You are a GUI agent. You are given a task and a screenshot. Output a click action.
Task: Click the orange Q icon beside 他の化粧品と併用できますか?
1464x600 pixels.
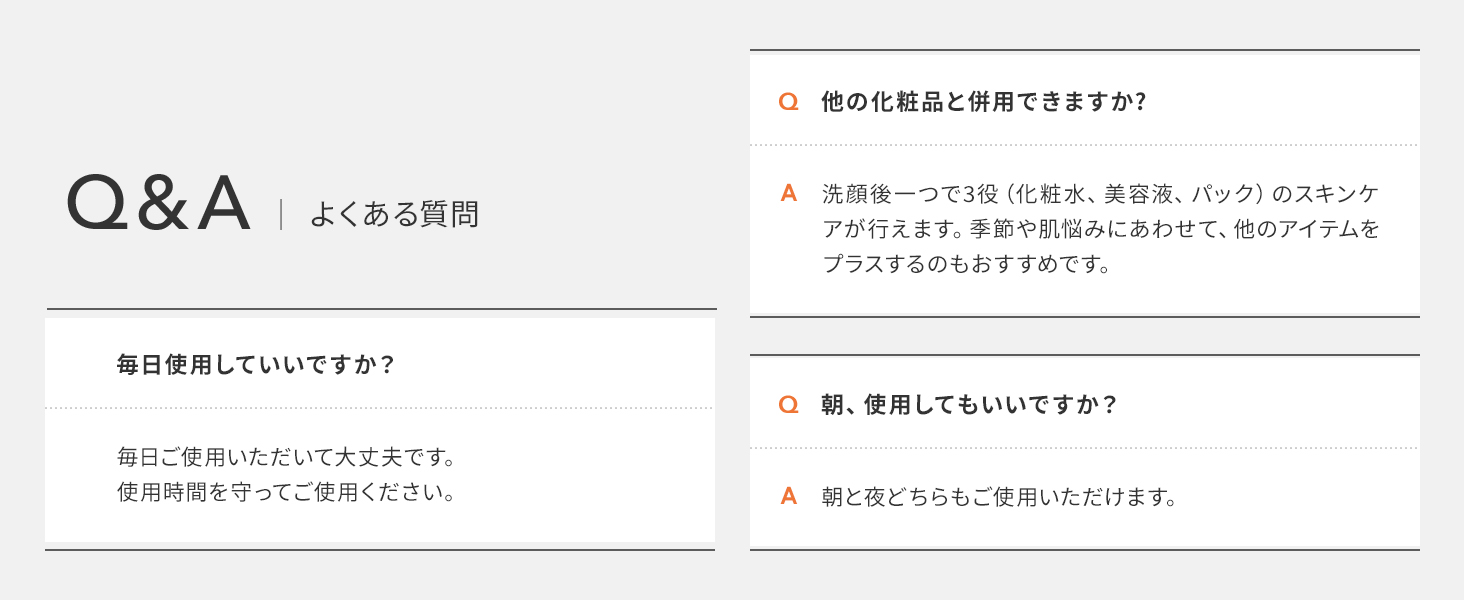point(788,102)
